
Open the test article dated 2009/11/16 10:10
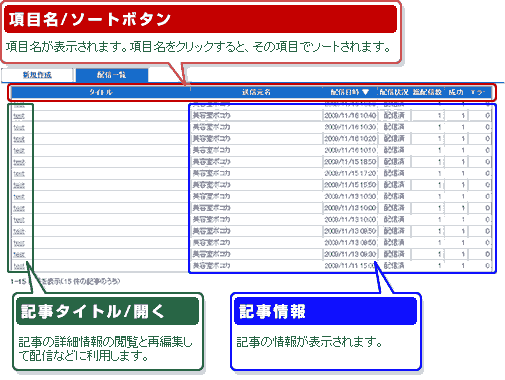(19, 150)
